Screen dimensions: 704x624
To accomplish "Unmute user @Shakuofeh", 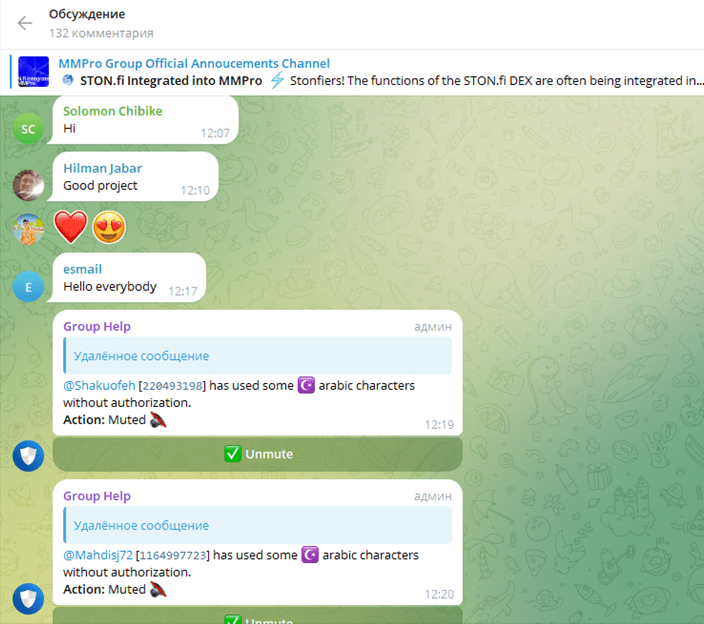I will [257, 454].
